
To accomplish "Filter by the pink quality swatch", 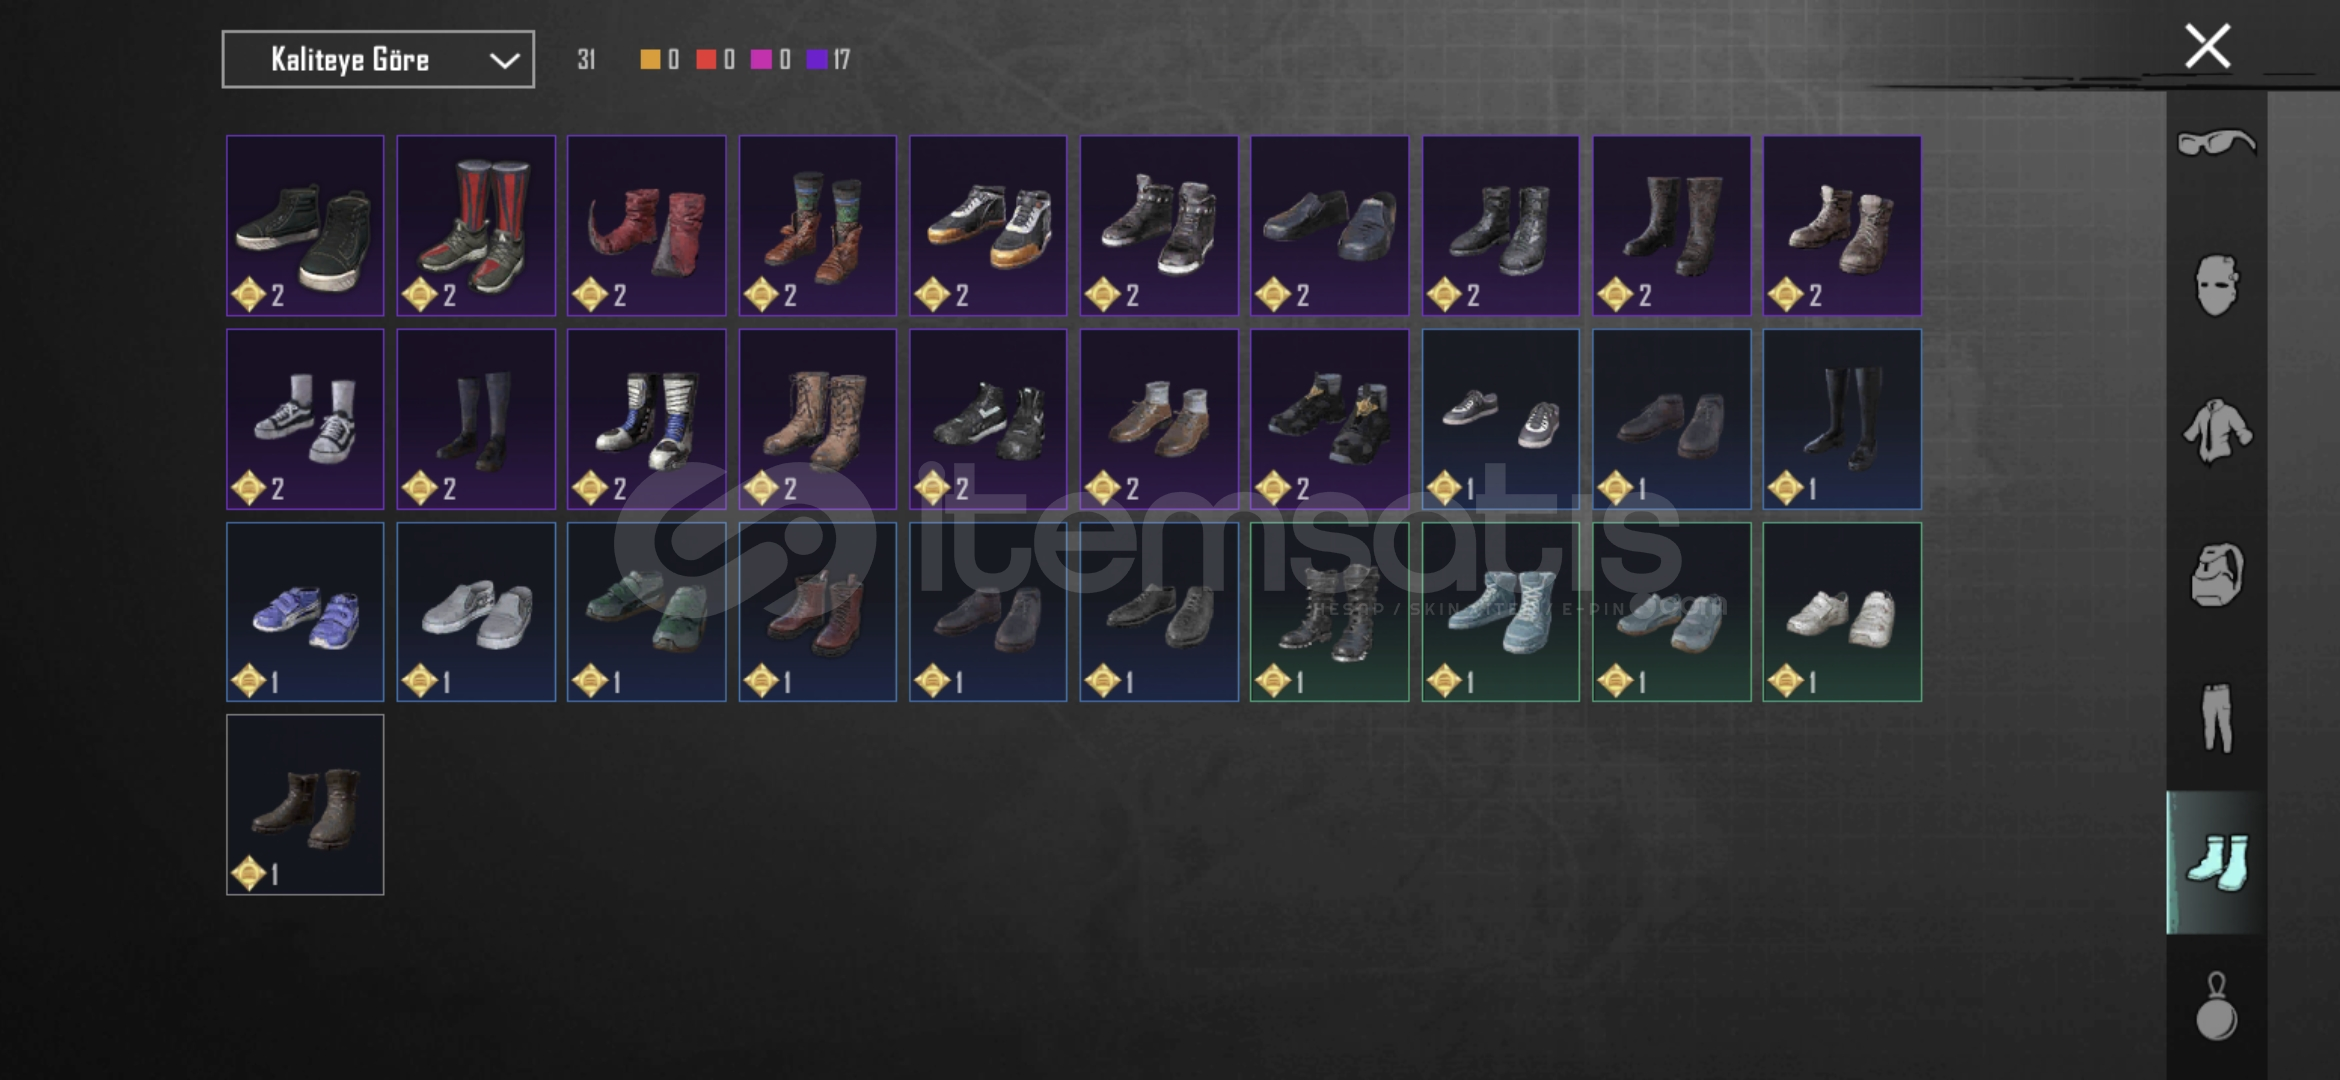I will pos(761,59).
